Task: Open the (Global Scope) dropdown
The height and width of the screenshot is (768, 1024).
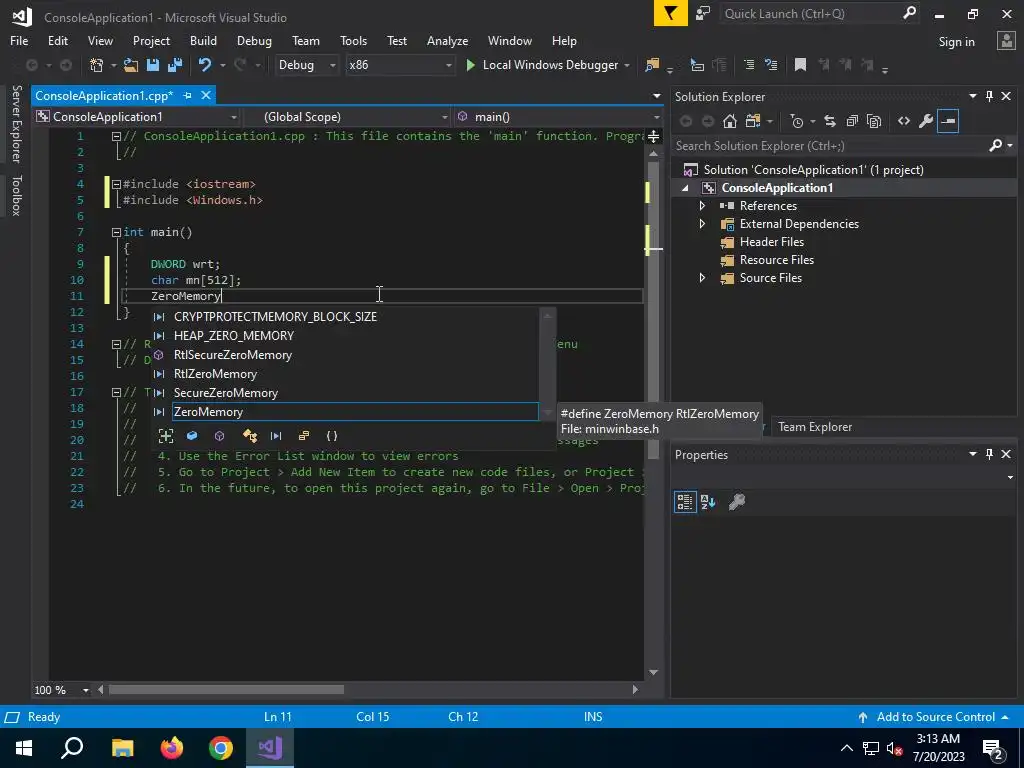Action: [347, 117]
